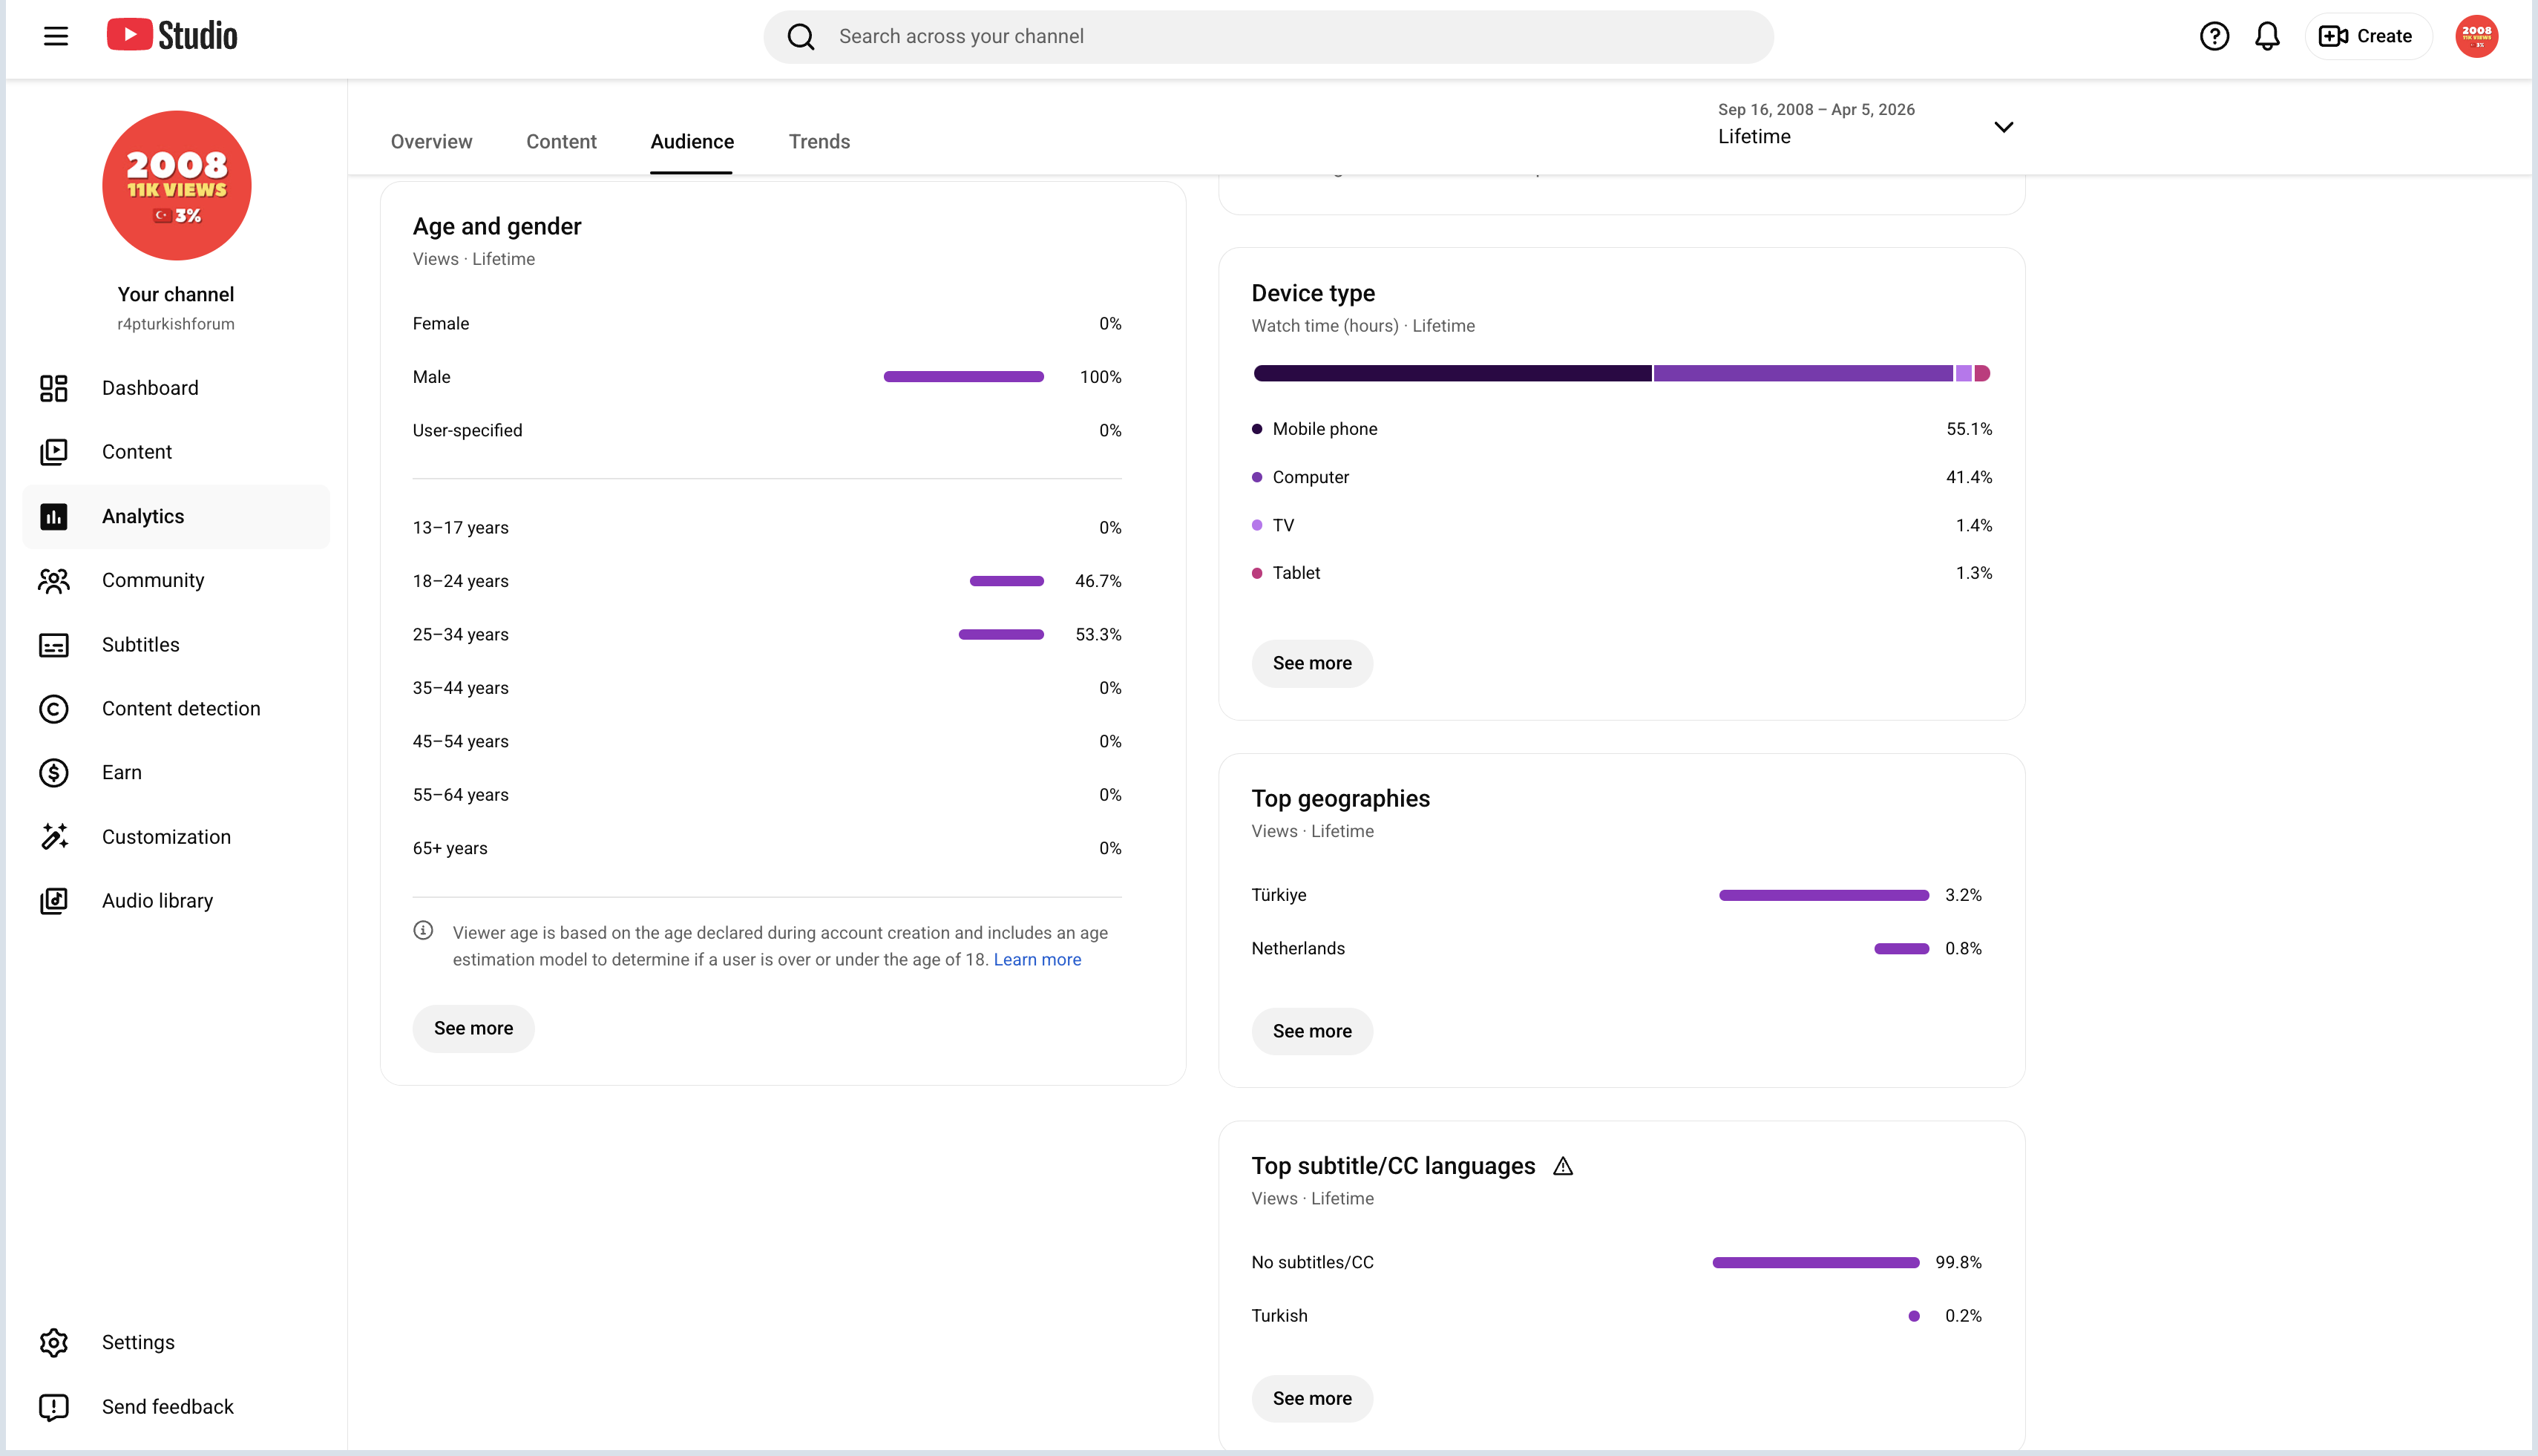Click the Settings gear icon

(x=54, y=1343)
